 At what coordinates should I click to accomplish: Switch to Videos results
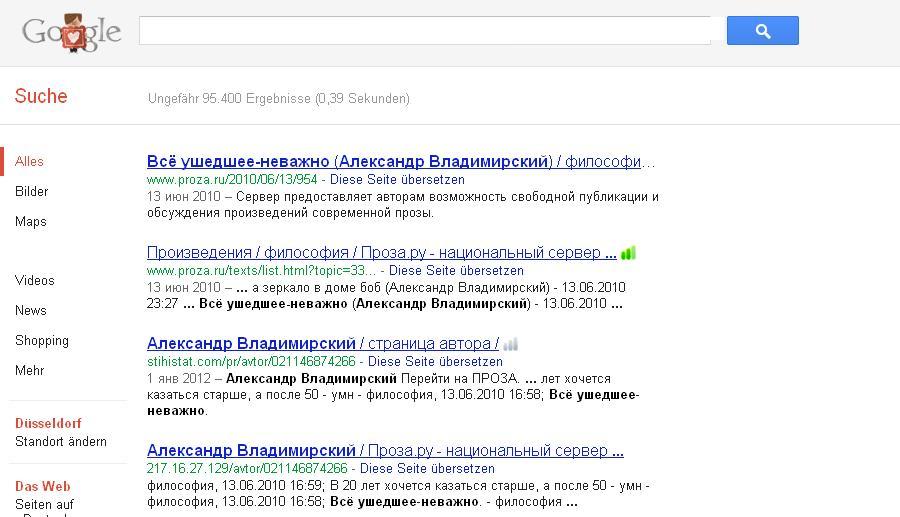point(35,281)
